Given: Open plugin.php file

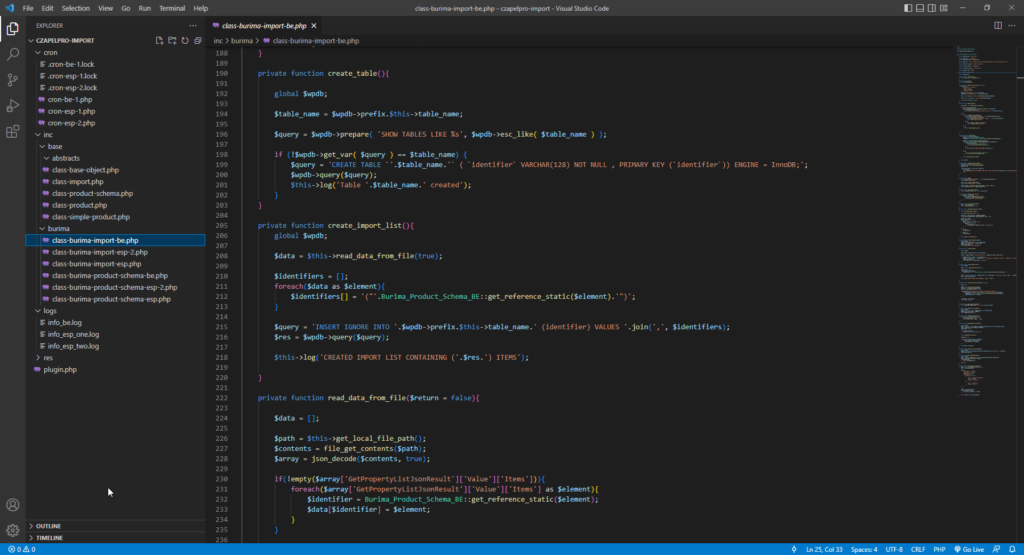Looking at the screenshot, I should click(116, 370).
